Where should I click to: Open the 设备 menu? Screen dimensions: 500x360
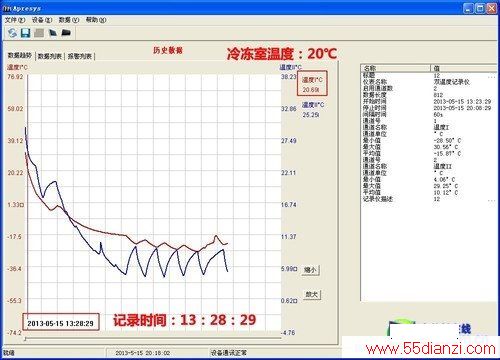point(42,20)
